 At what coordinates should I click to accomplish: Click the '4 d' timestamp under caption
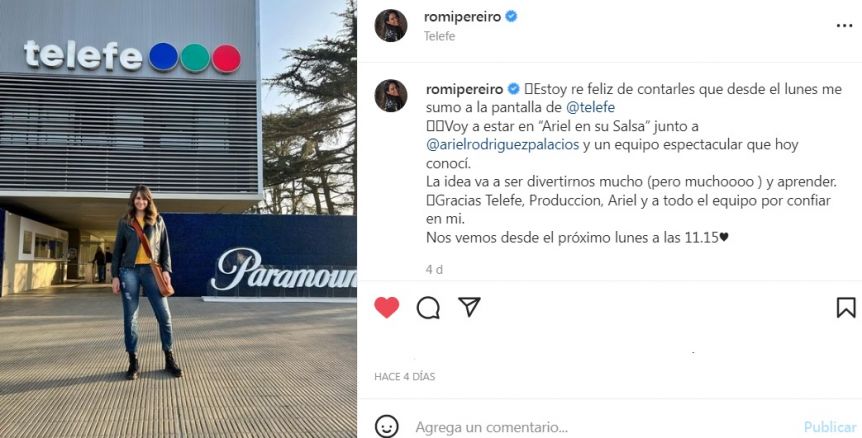point(434,269)
